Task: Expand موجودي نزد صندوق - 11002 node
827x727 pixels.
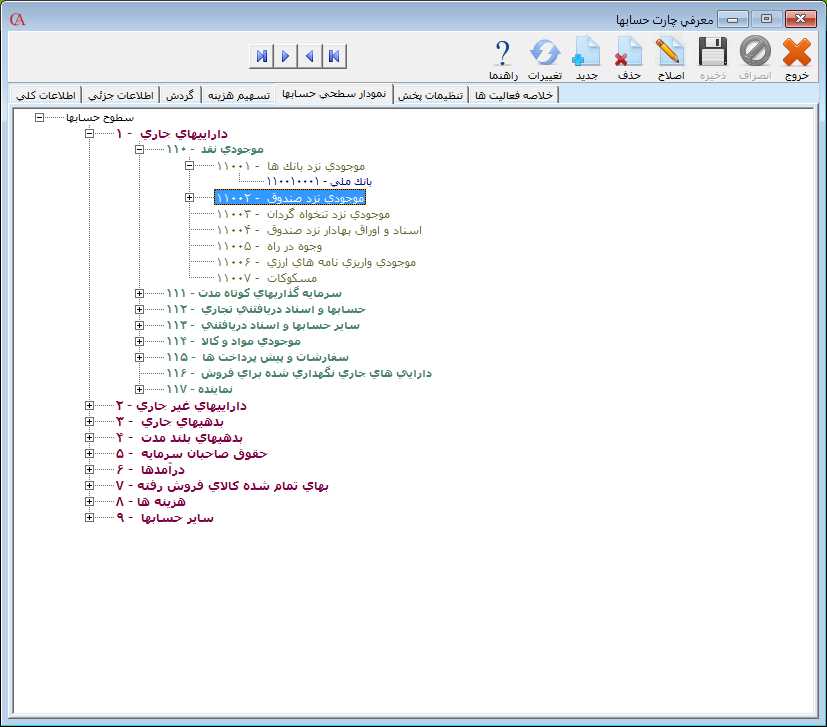Action: click(x=189, y=198)
